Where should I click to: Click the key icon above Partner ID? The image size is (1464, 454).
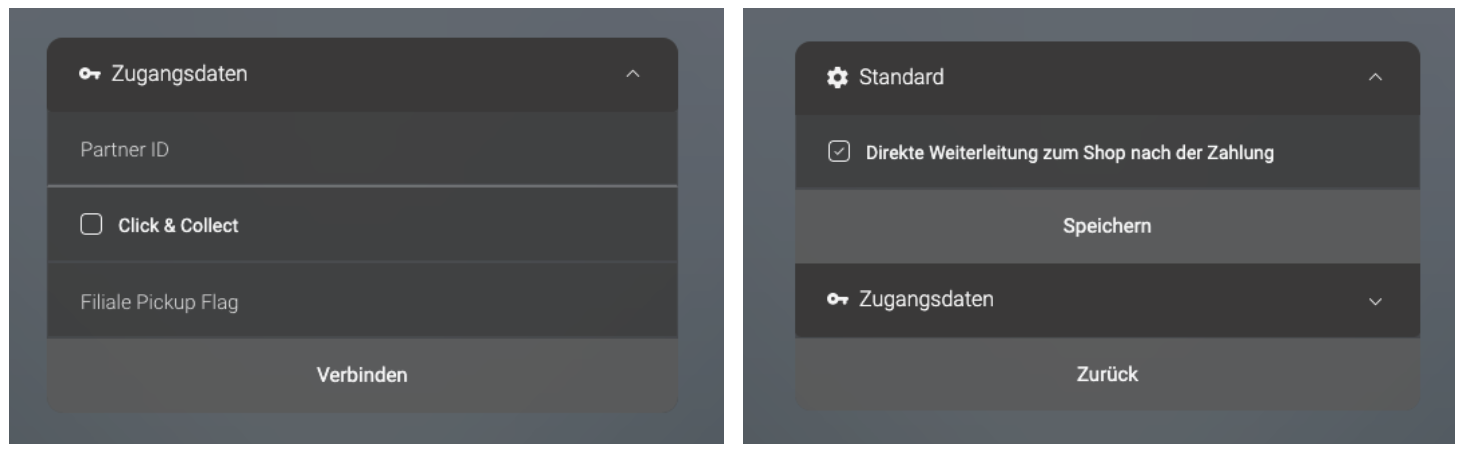point(88,74)
